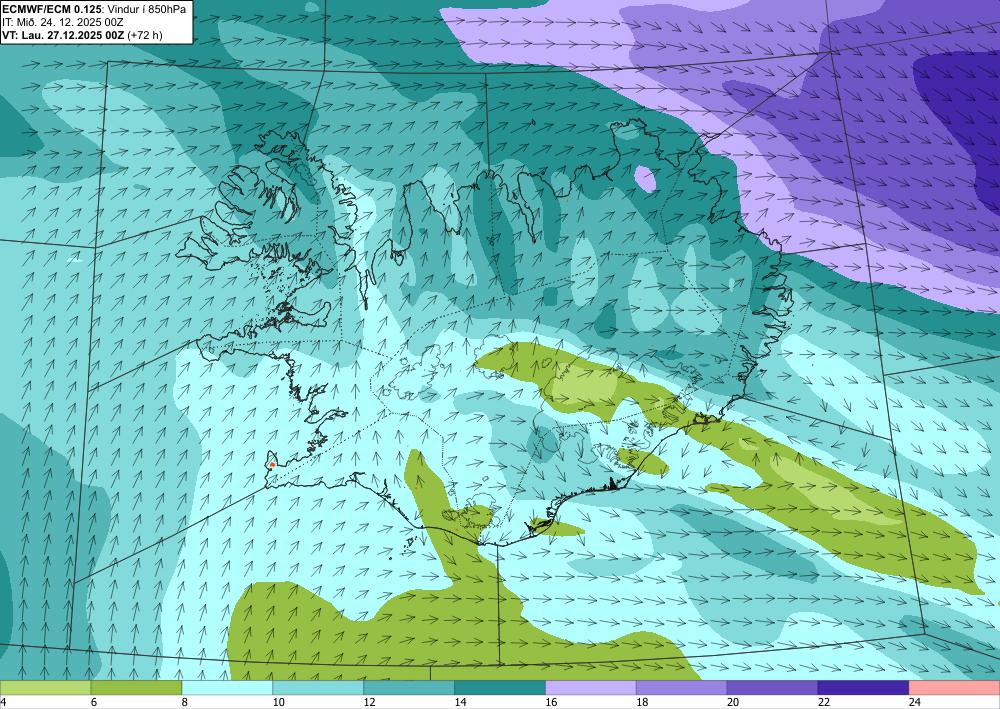Image resolution: width=1000 pixels, height=709 pixels.
Task: Click the '(+72 h)' forecast offset text
Action: (145, 35)
